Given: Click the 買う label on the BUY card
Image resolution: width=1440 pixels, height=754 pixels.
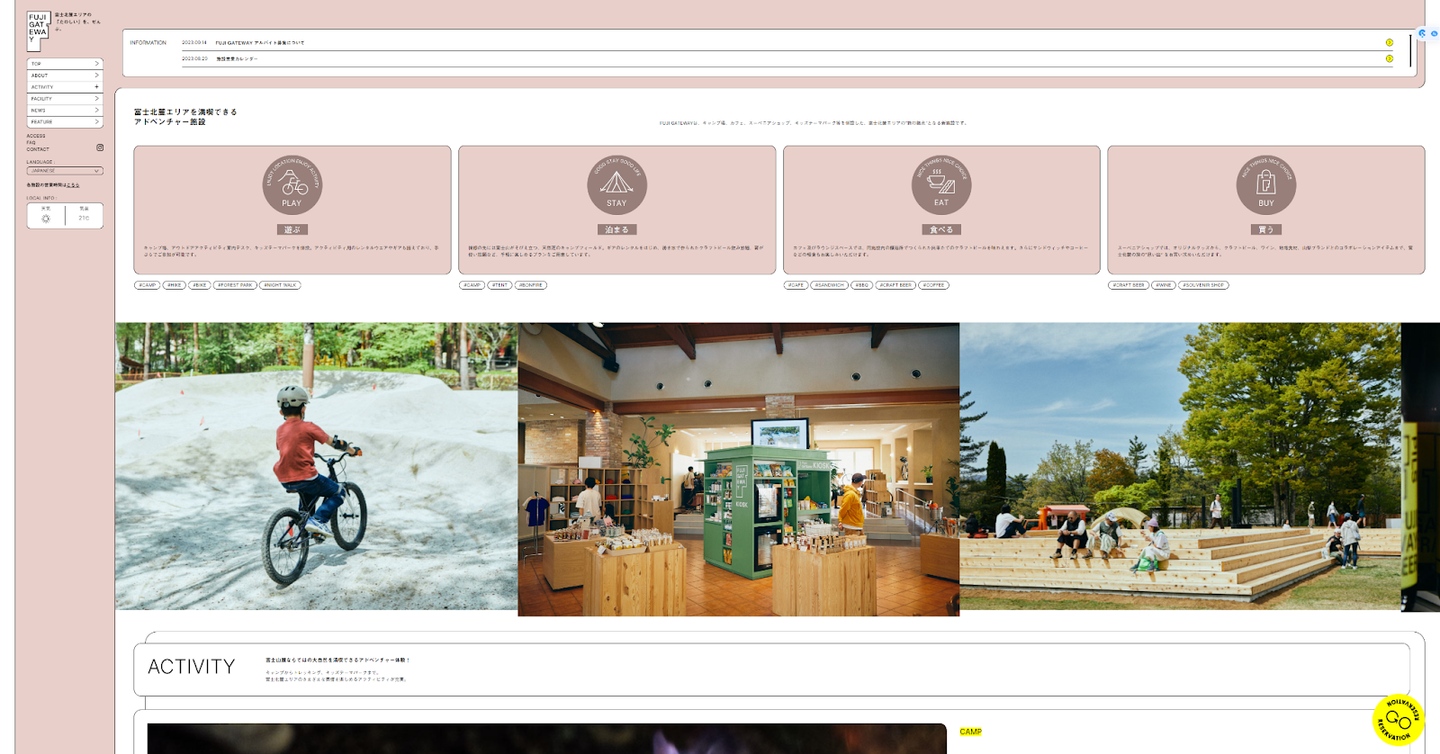Looking at the screenshot, I should coord(1266,229).
